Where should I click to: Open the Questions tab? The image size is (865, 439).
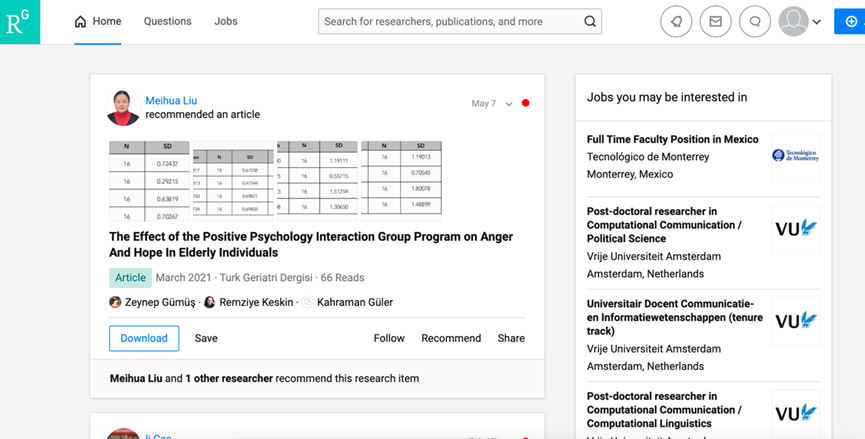click(x=167, y=21)
